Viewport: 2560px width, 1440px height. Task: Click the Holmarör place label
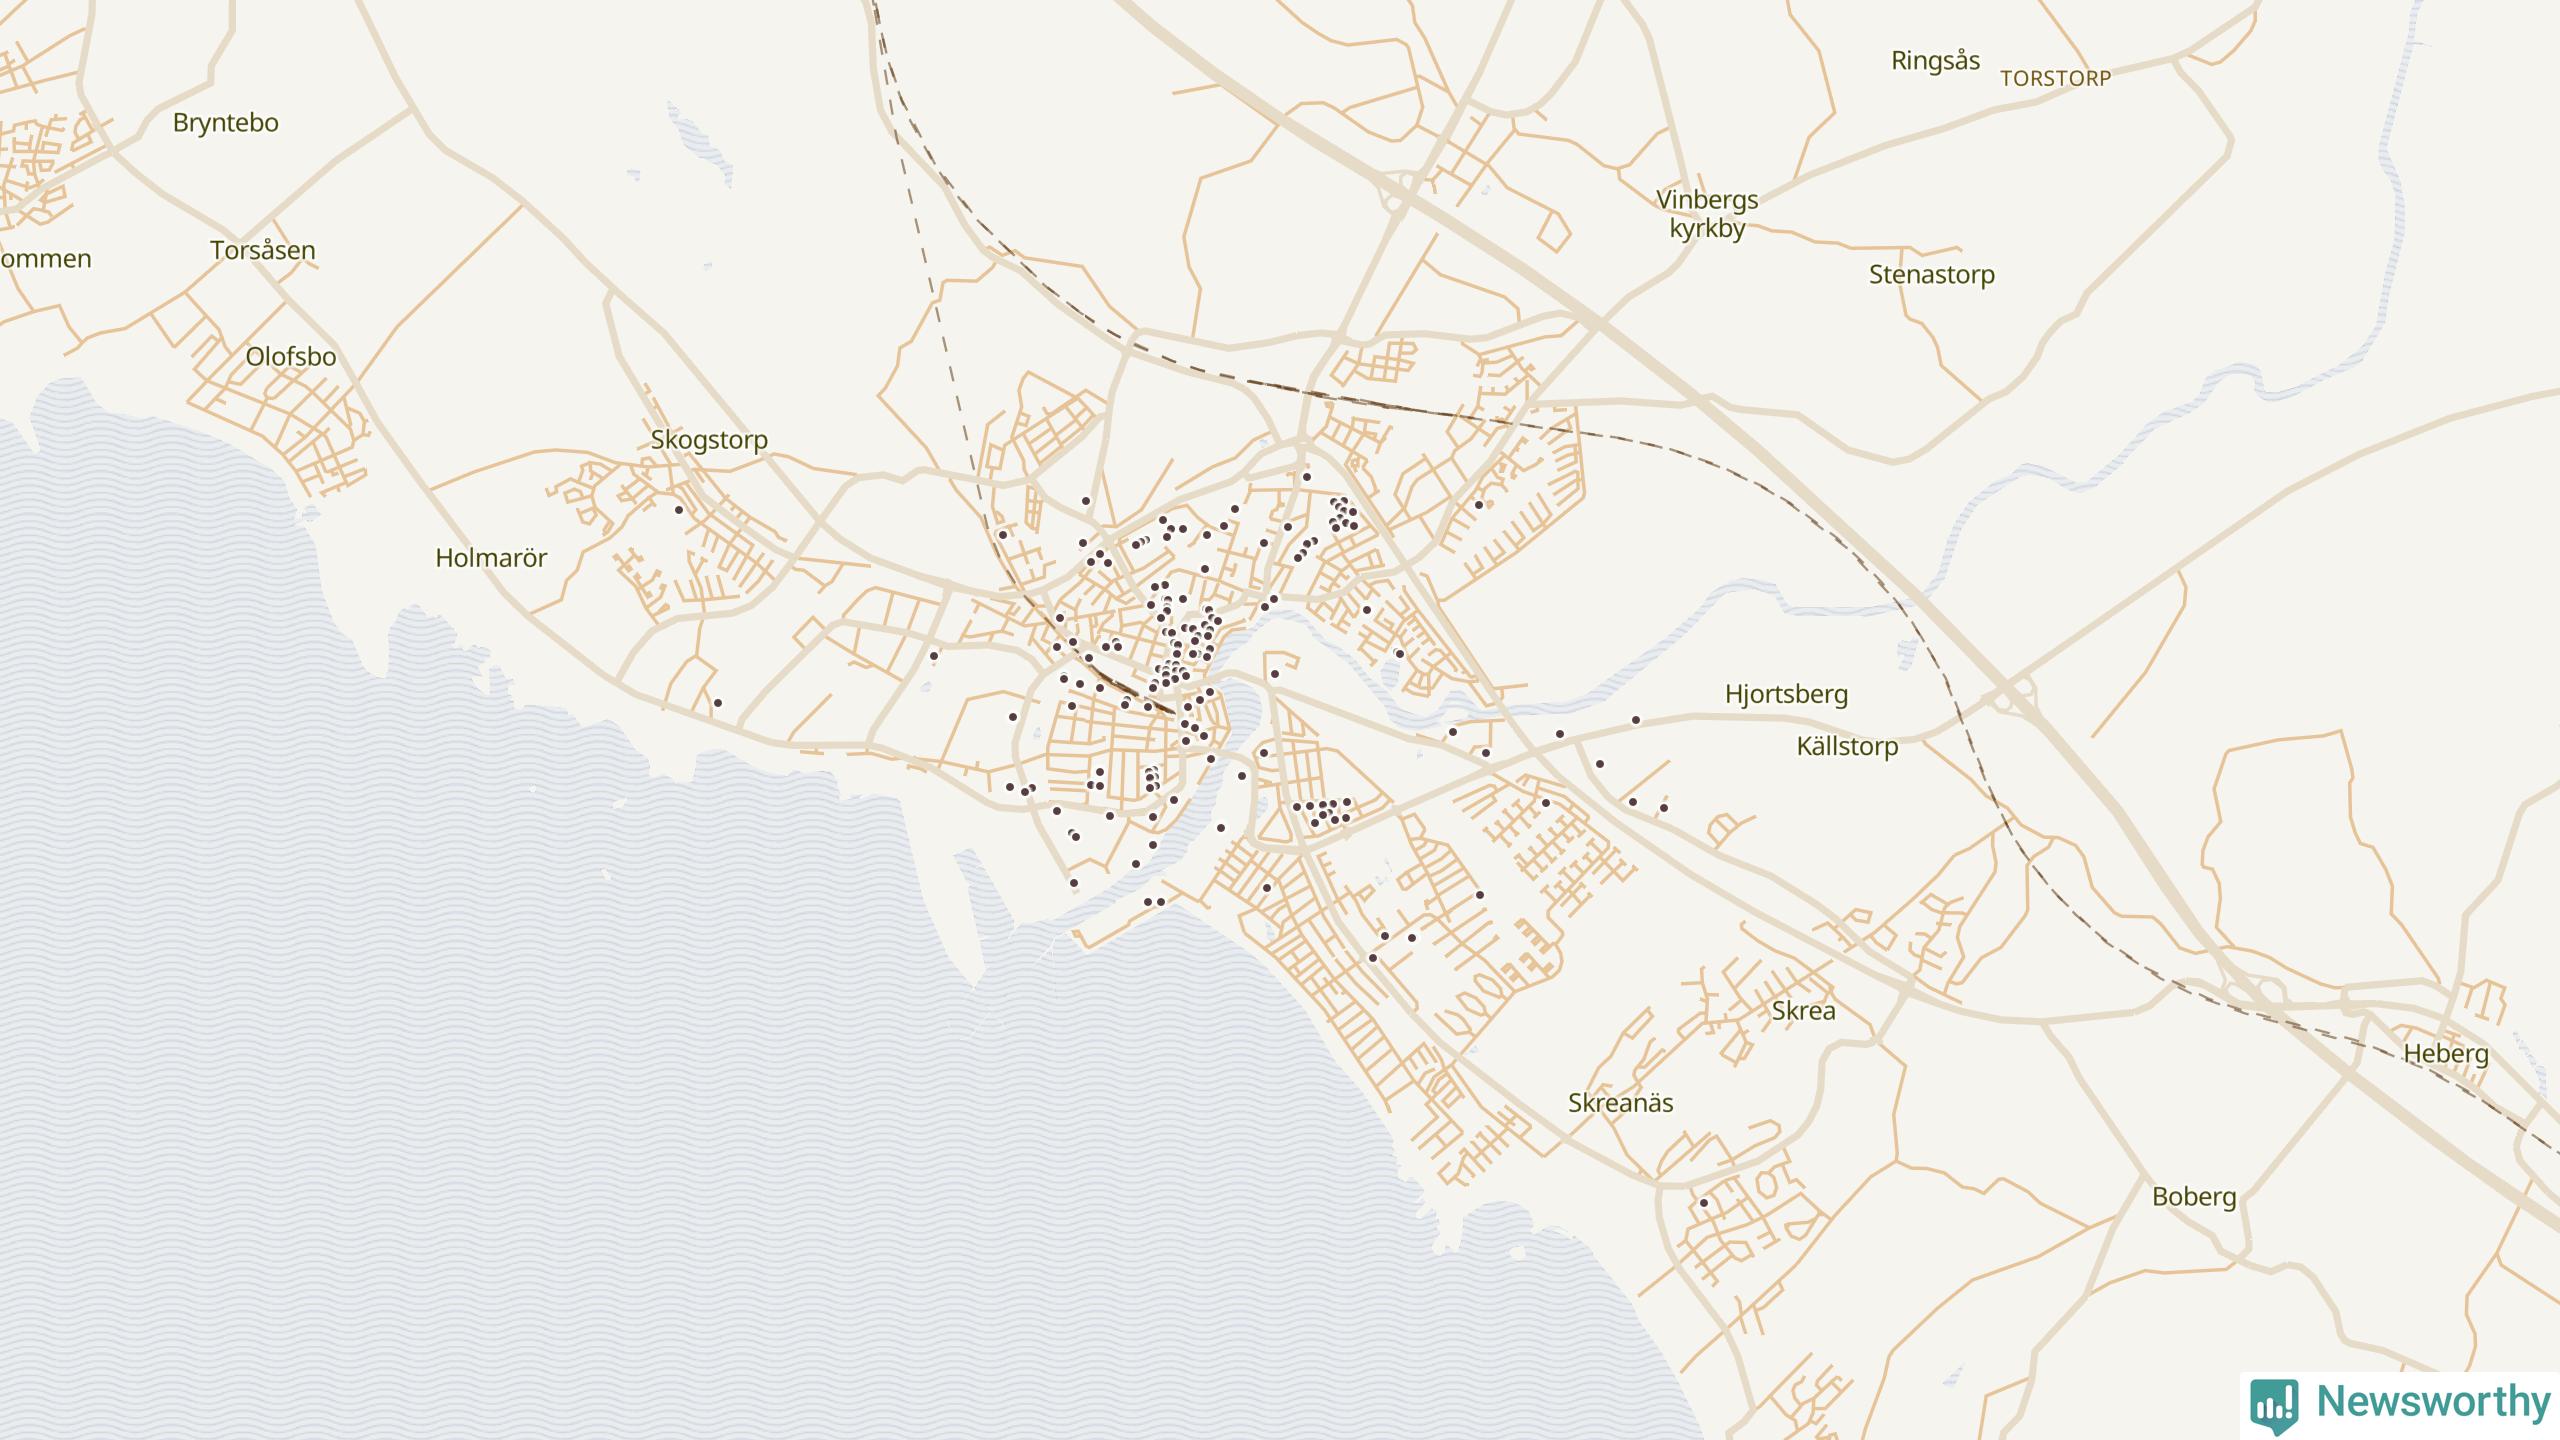491,558
